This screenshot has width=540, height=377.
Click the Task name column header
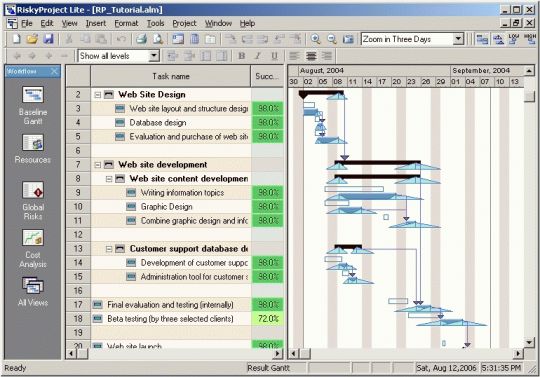pyautogui.click(x=171, y=76)
